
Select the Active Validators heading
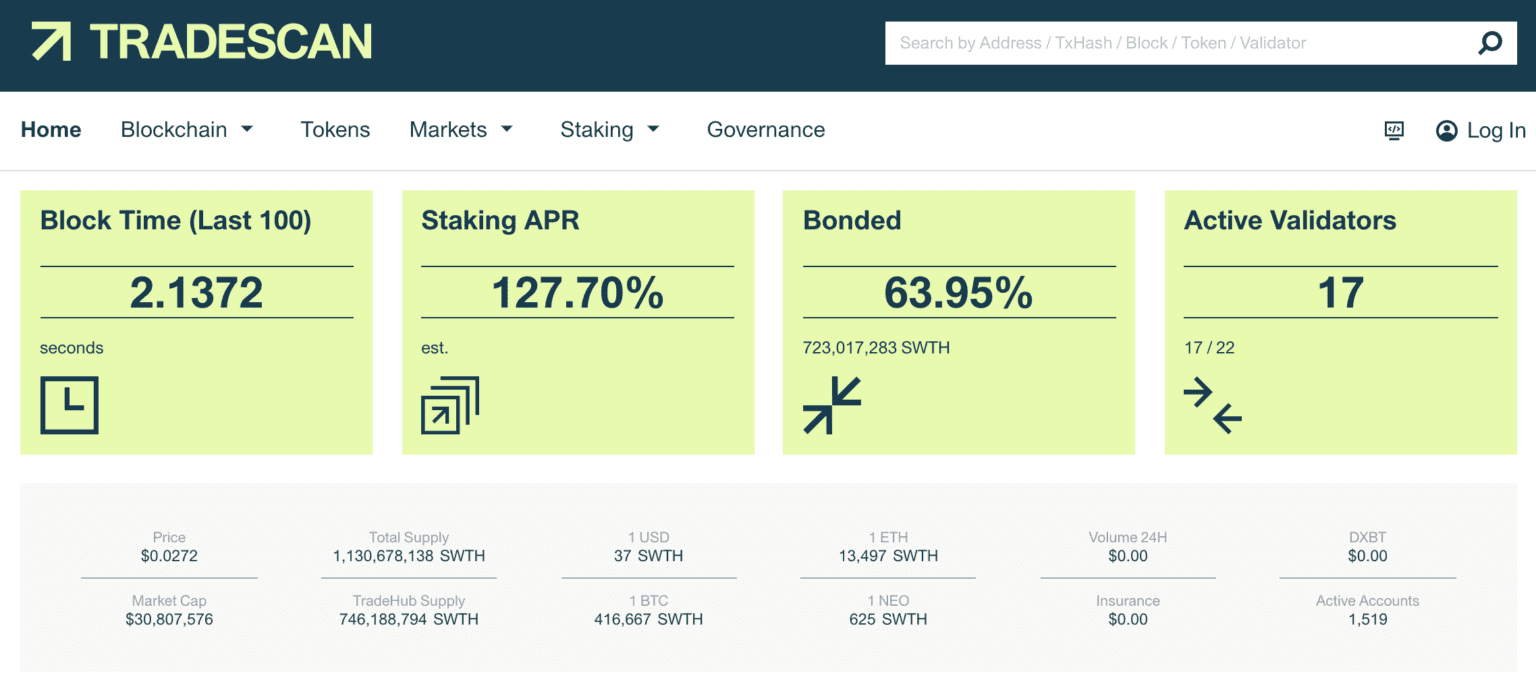click(1290, 221)
